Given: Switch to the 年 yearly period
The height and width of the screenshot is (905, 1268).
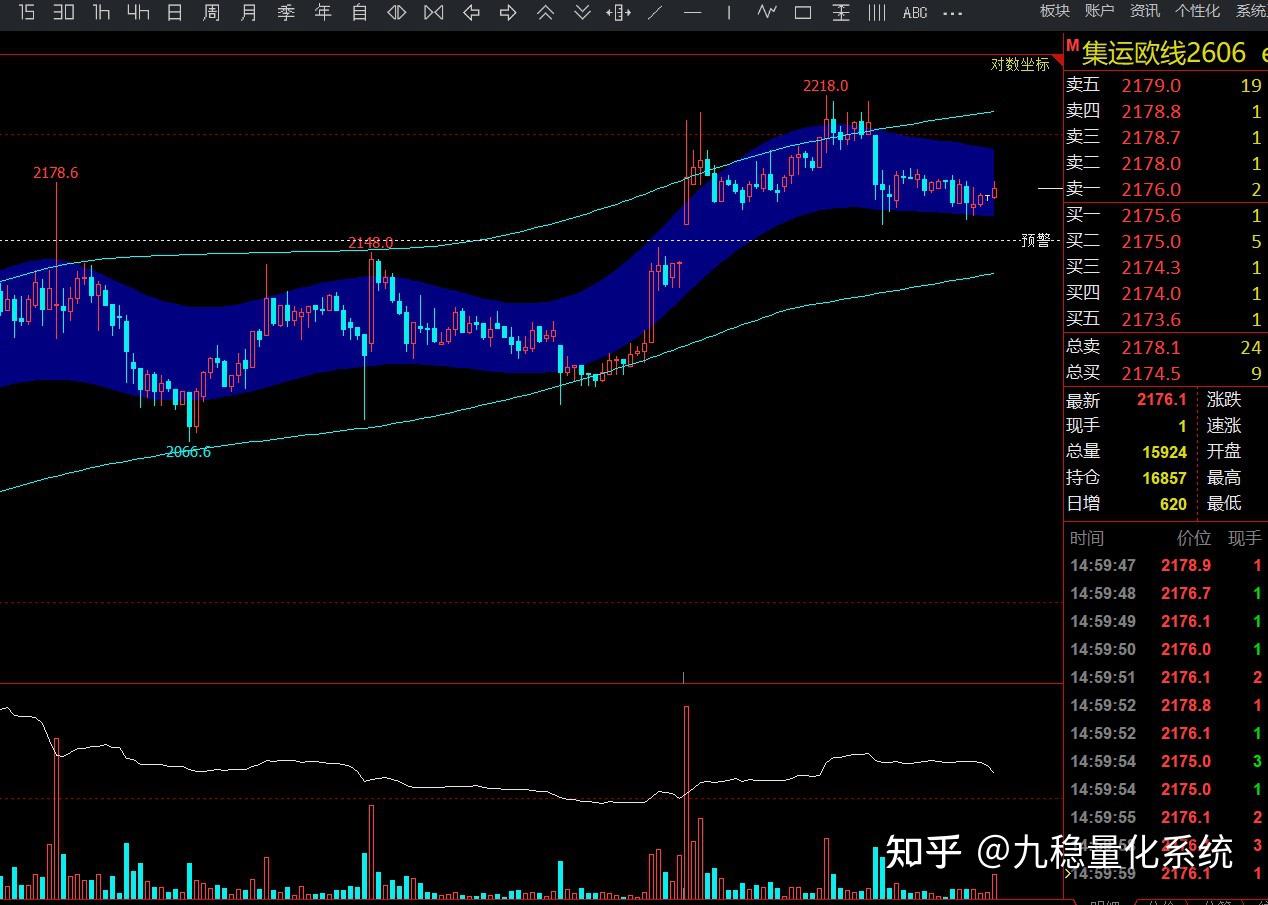Looking at the screenshot, I should click(323, 12).
